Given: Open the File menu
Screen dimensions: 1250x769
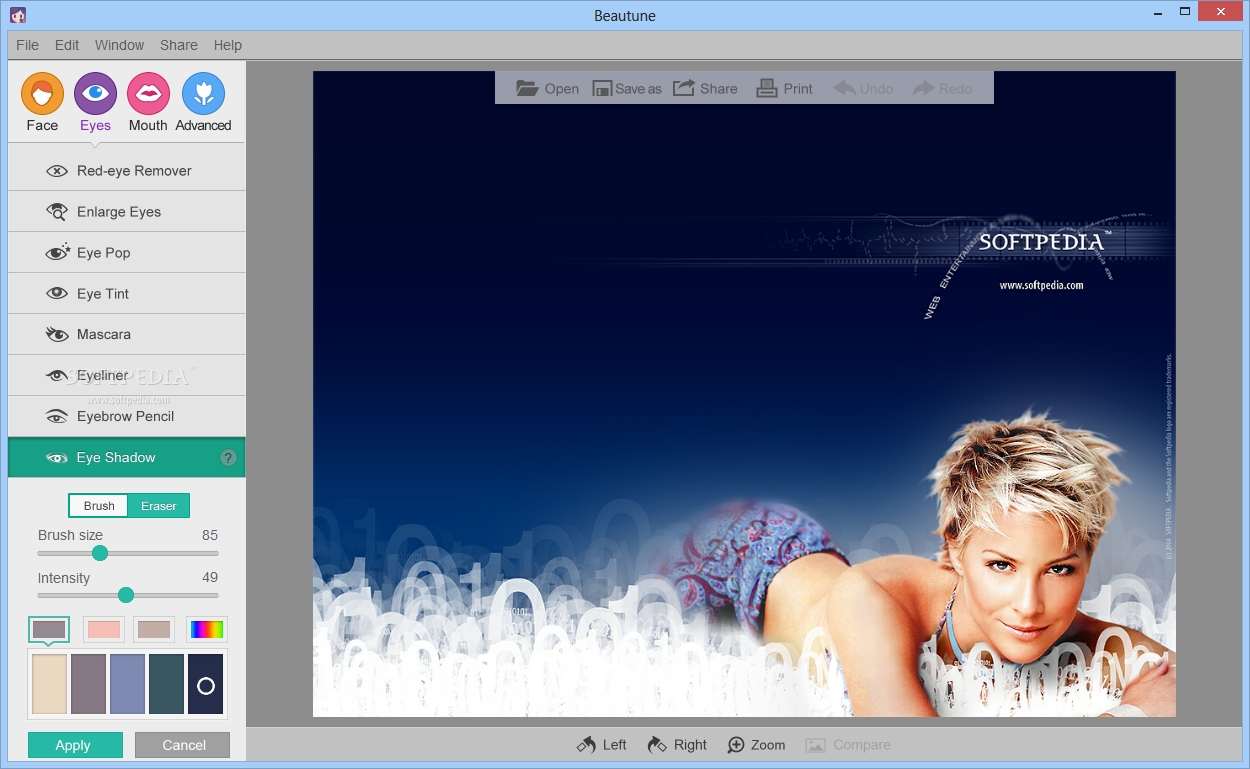Looking at the screenshot, I should coord(28,45).
